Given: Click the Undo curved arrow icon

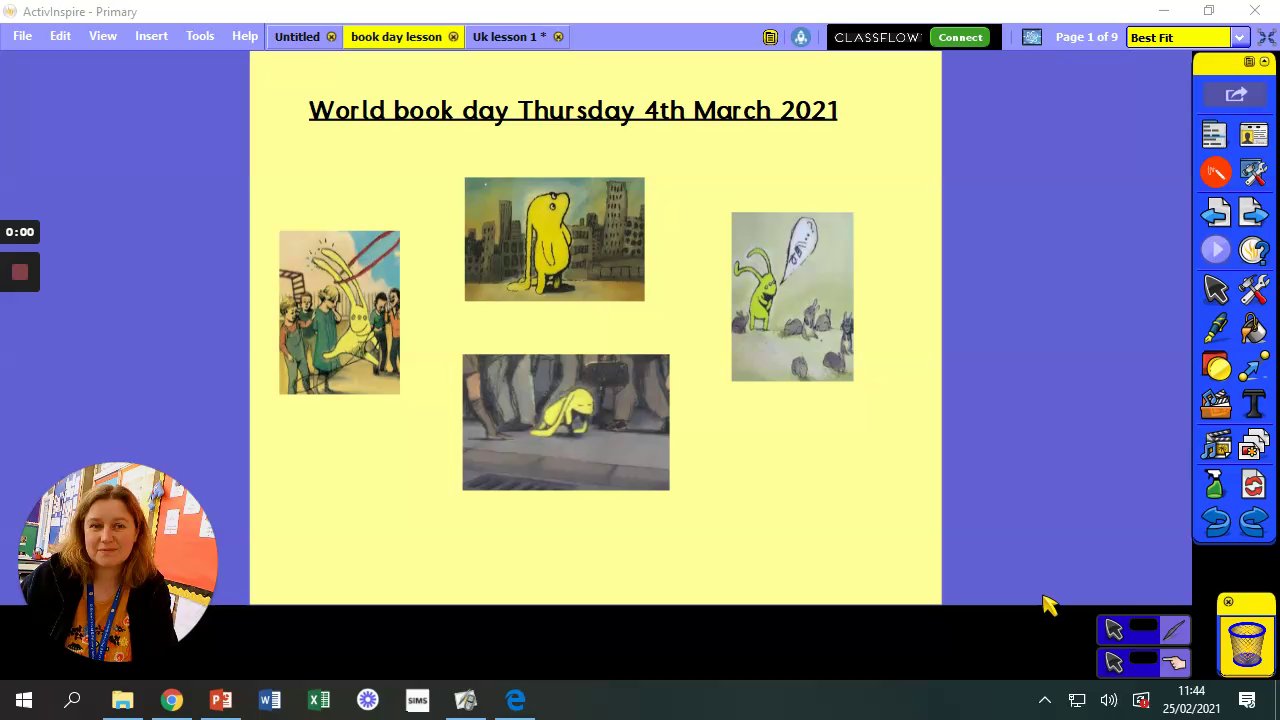Looking at the screenshot, I should point(1215,522).
